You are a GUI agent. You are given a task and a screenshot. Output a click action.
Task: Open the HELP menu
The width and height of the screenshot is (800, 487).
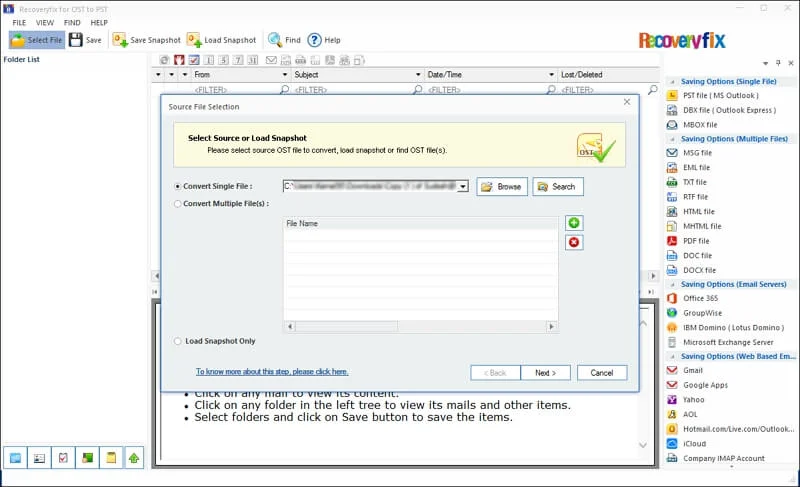[99, 22]
